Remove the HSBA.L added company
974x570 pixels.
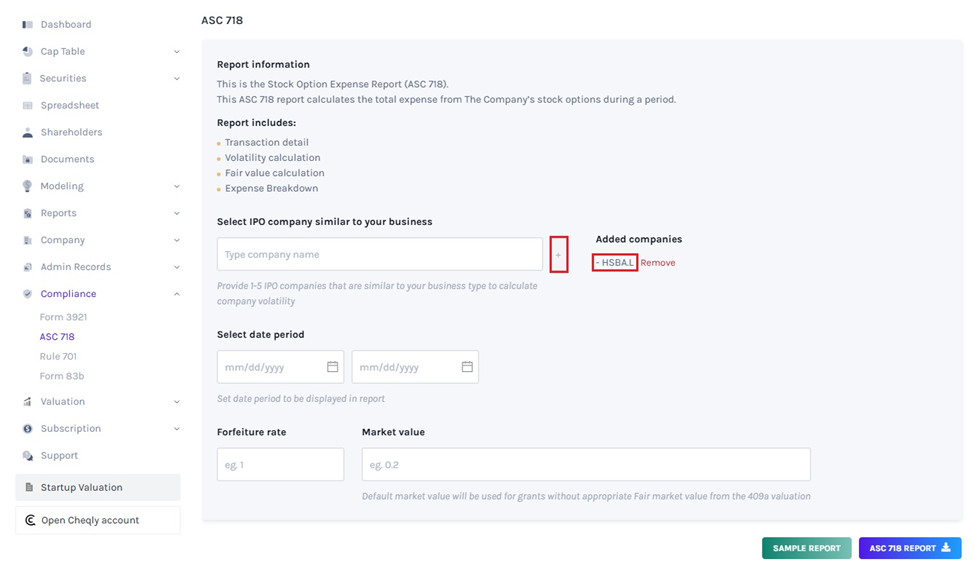pyautogui.click(x=658, y=263)
